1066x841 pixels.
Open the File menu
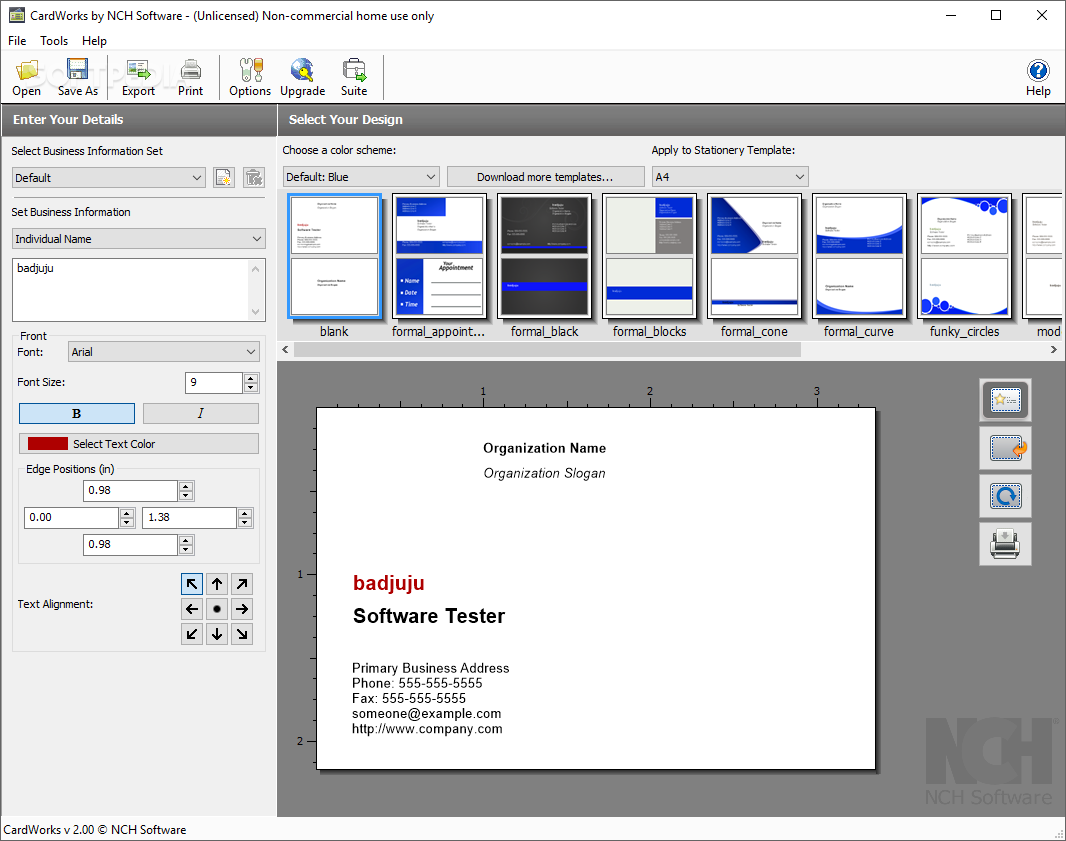17,41
